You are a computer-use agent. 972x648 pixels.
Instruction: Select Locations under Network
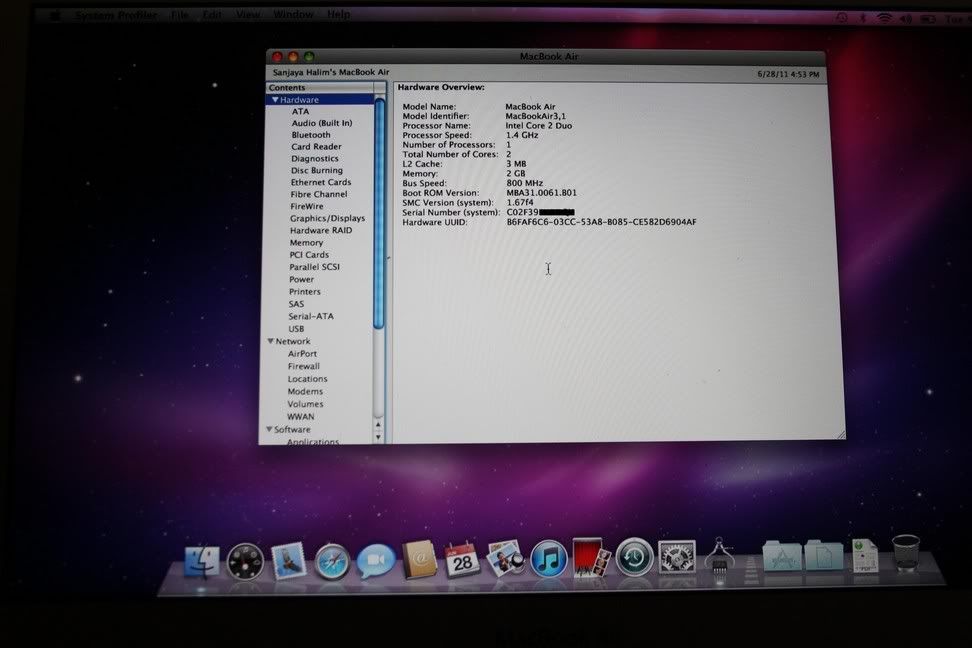307,379
